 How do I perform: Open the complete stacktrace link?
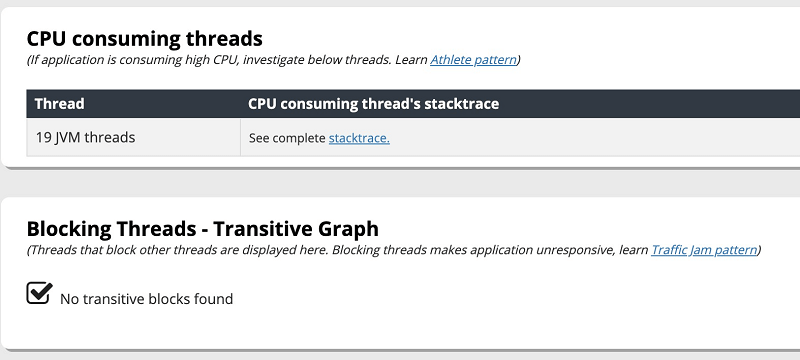point(359,138)
